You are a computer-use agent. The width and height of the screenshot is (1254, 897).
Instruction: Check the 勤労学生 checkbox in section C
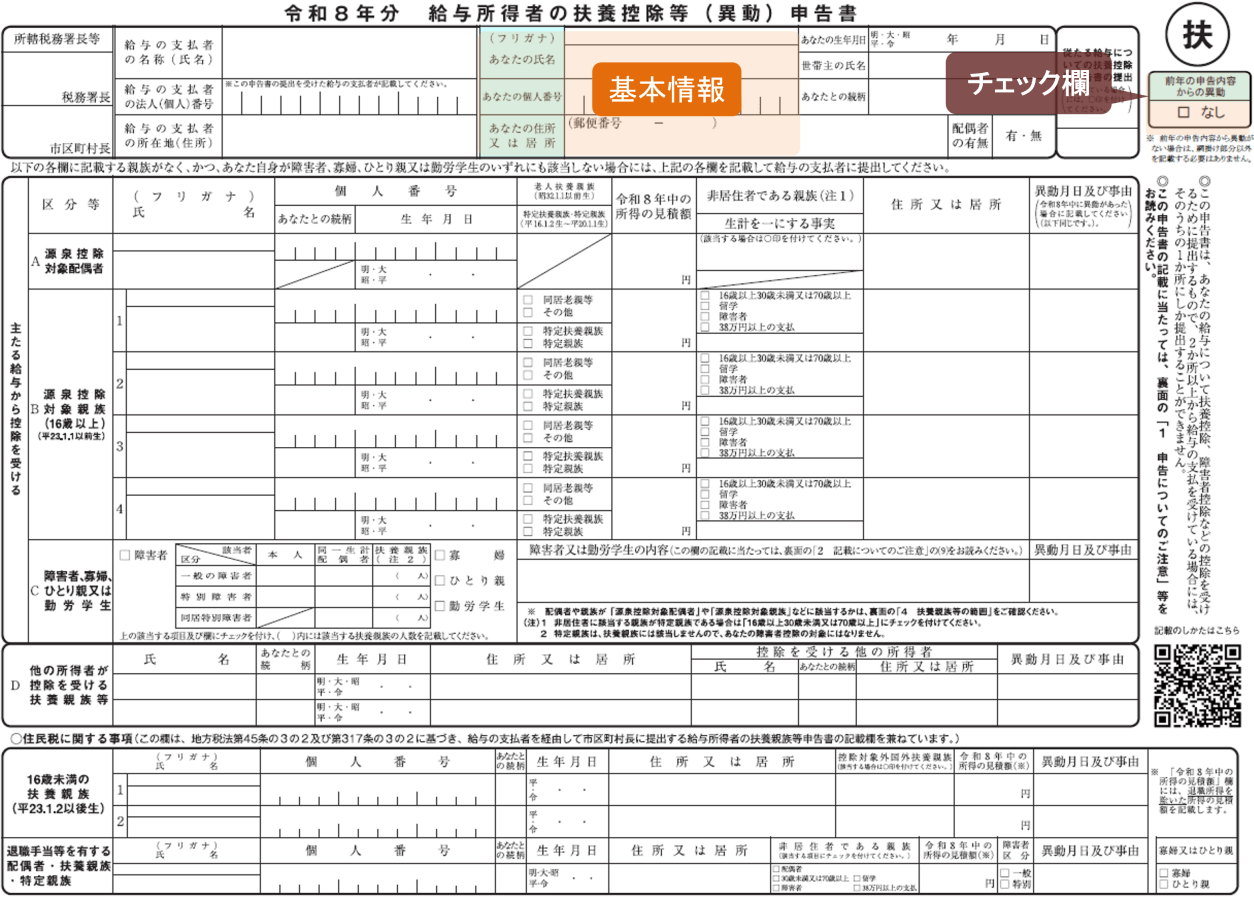(x=440, y=606)
